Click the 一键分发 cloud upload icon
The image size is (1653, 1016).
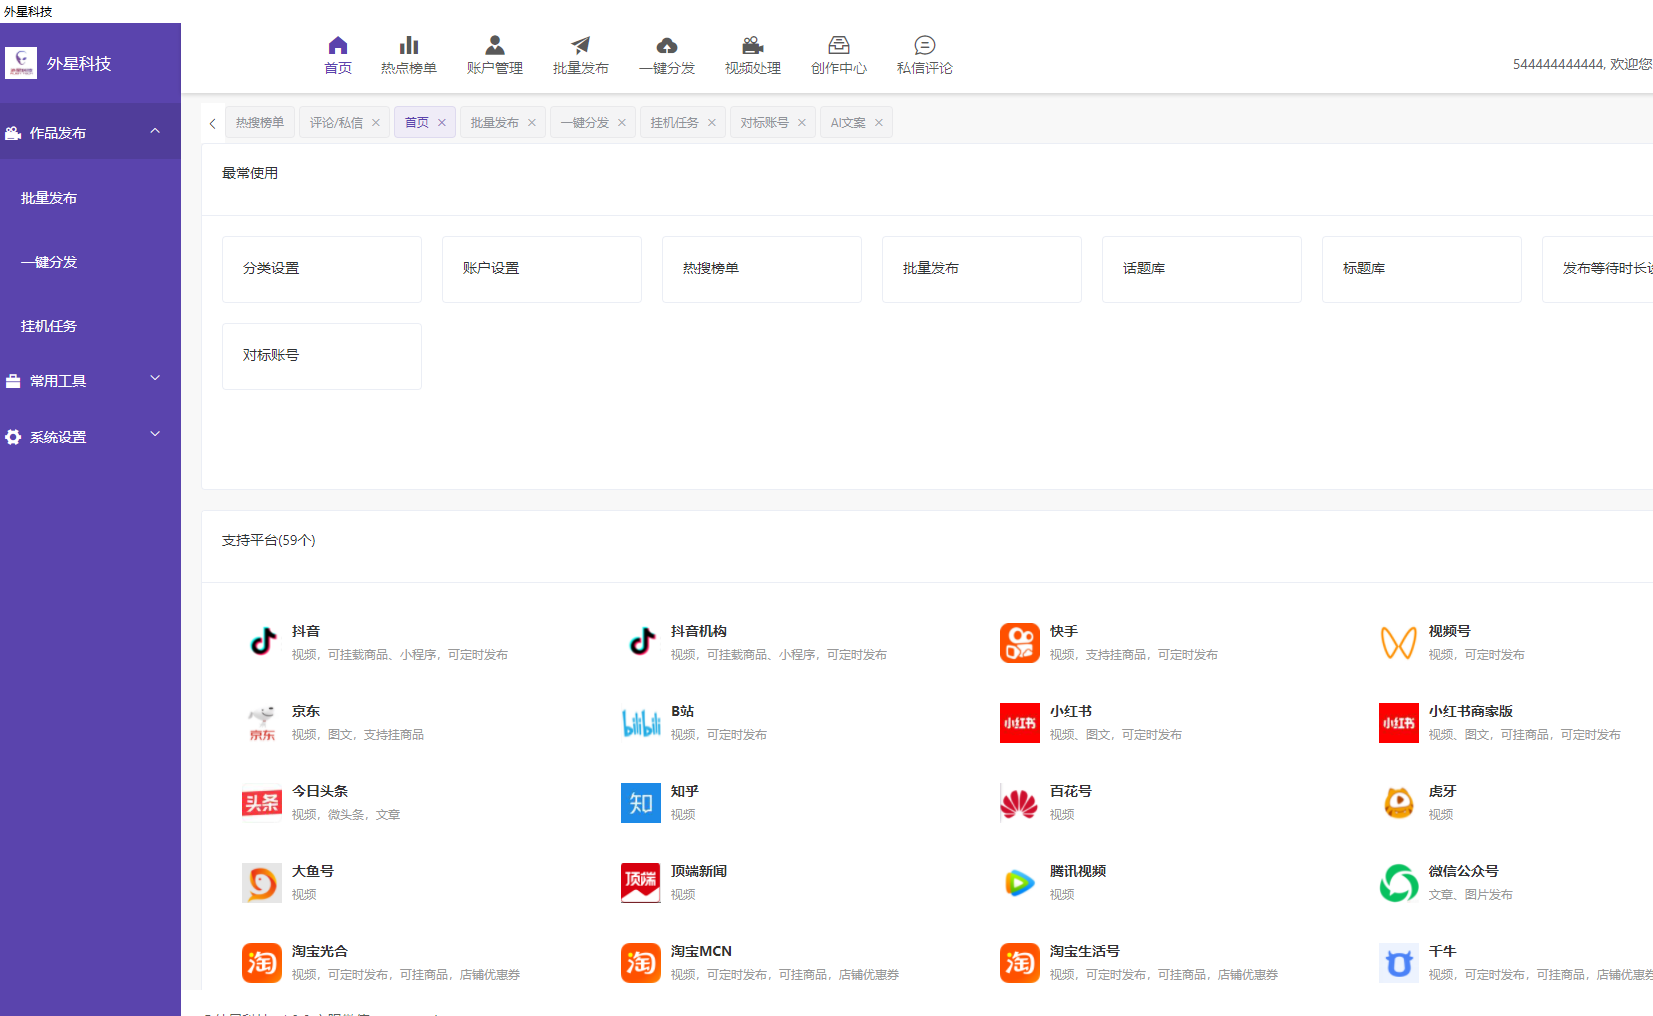pos(666,46)
